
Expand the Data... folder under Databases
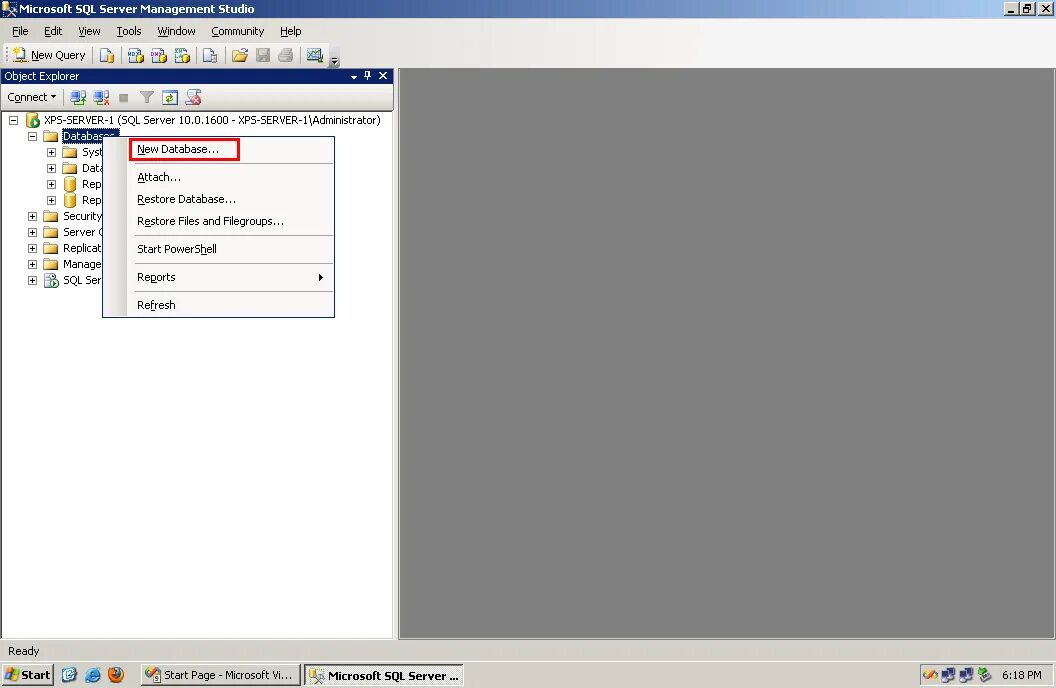point(51,168)
